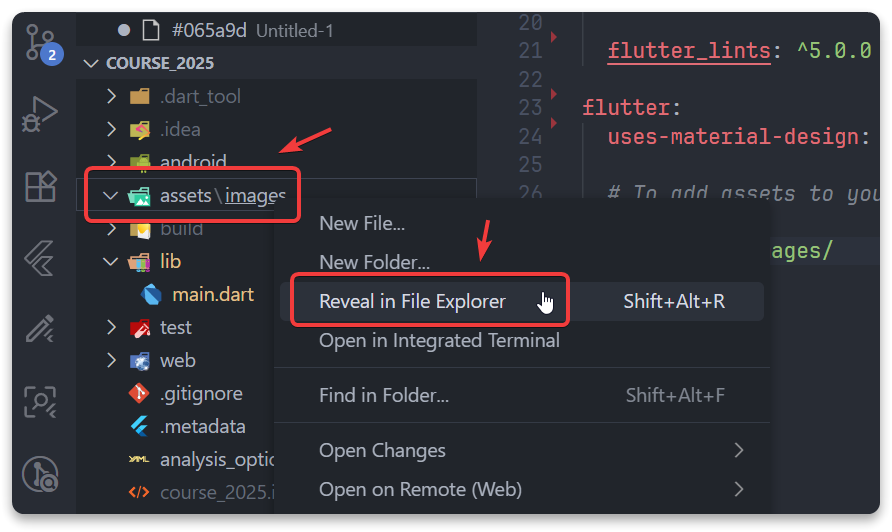Click the test folder icon
The image size is (892, 532).
(x=140, y=328)
